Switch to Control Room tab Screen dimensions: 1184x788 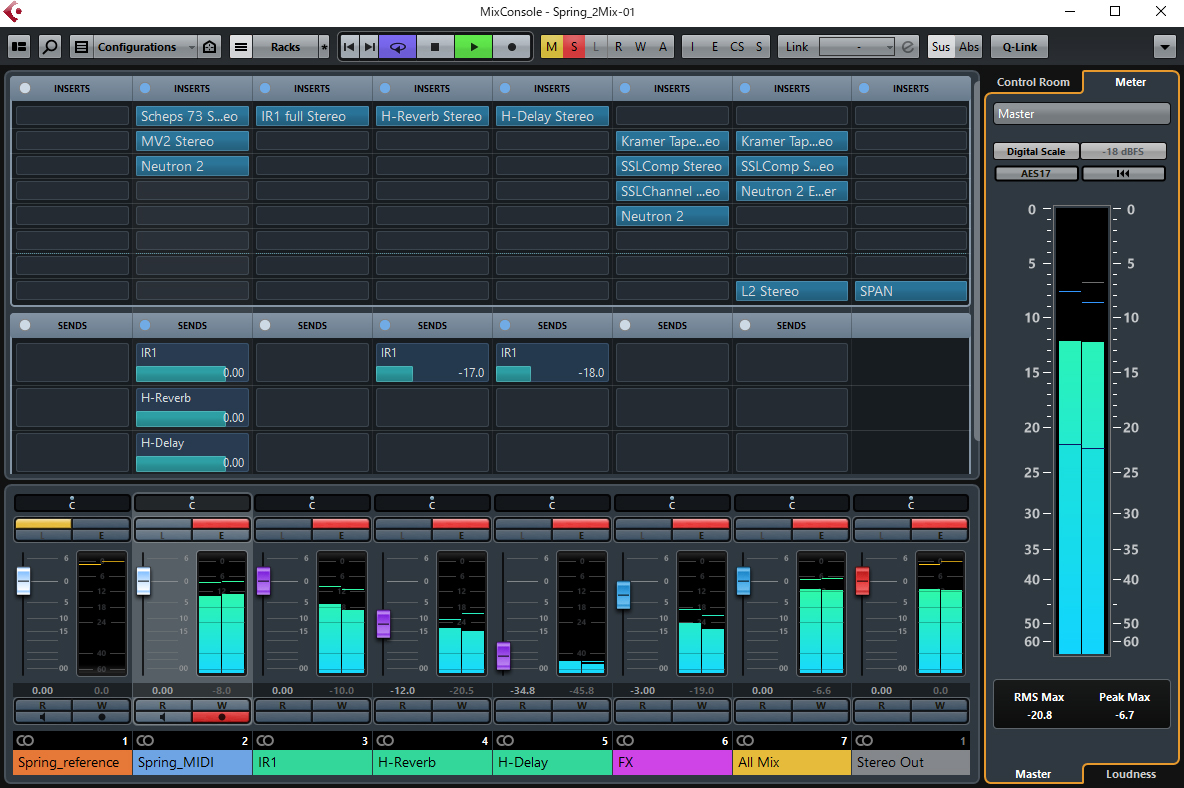point(1033,82)
